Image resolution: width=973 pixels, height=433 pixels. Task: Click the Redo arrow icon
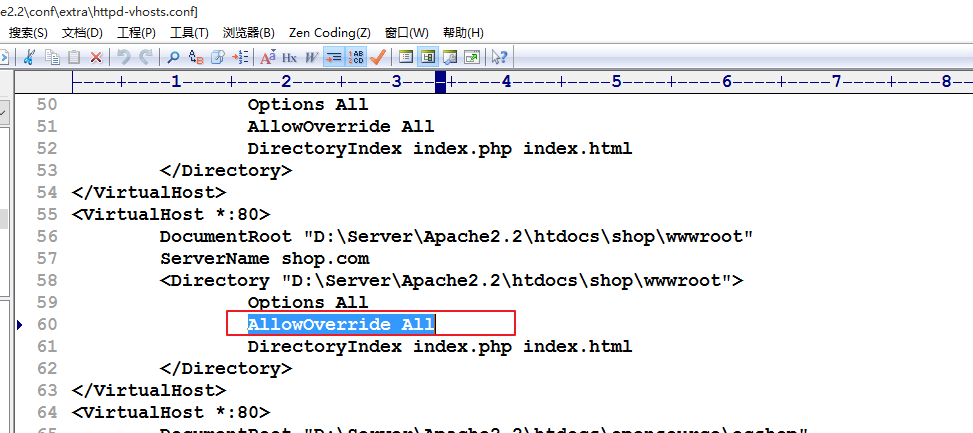146,57
